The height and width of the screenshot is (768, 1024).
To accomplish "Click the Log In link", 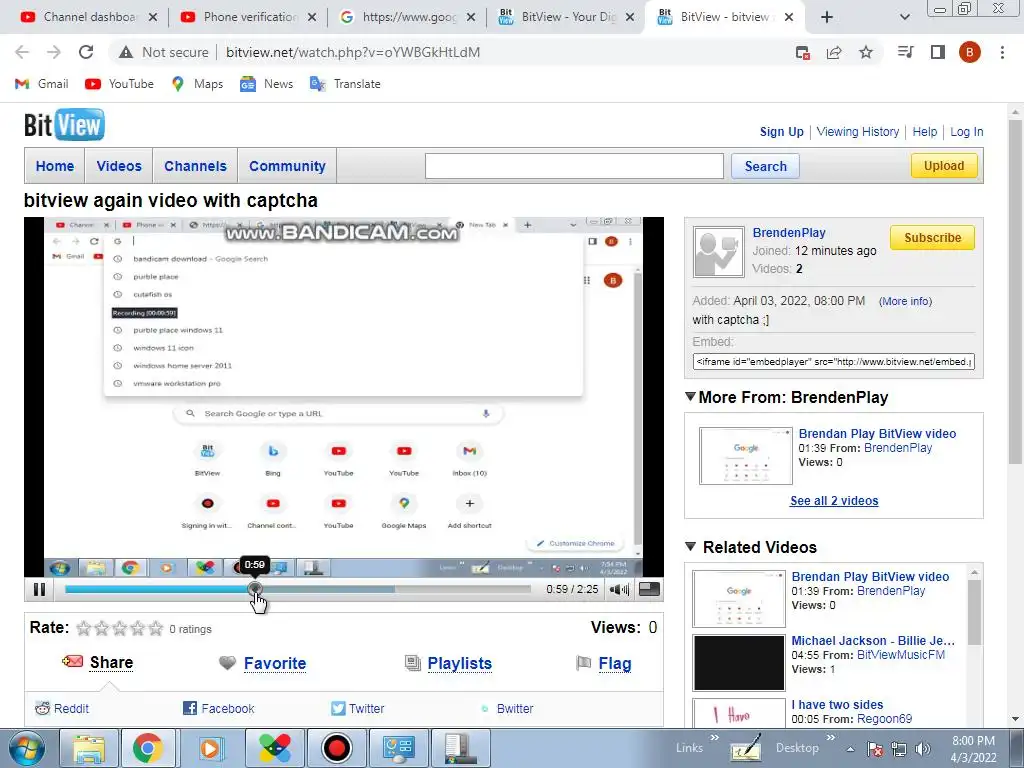I will coord(967,131).
